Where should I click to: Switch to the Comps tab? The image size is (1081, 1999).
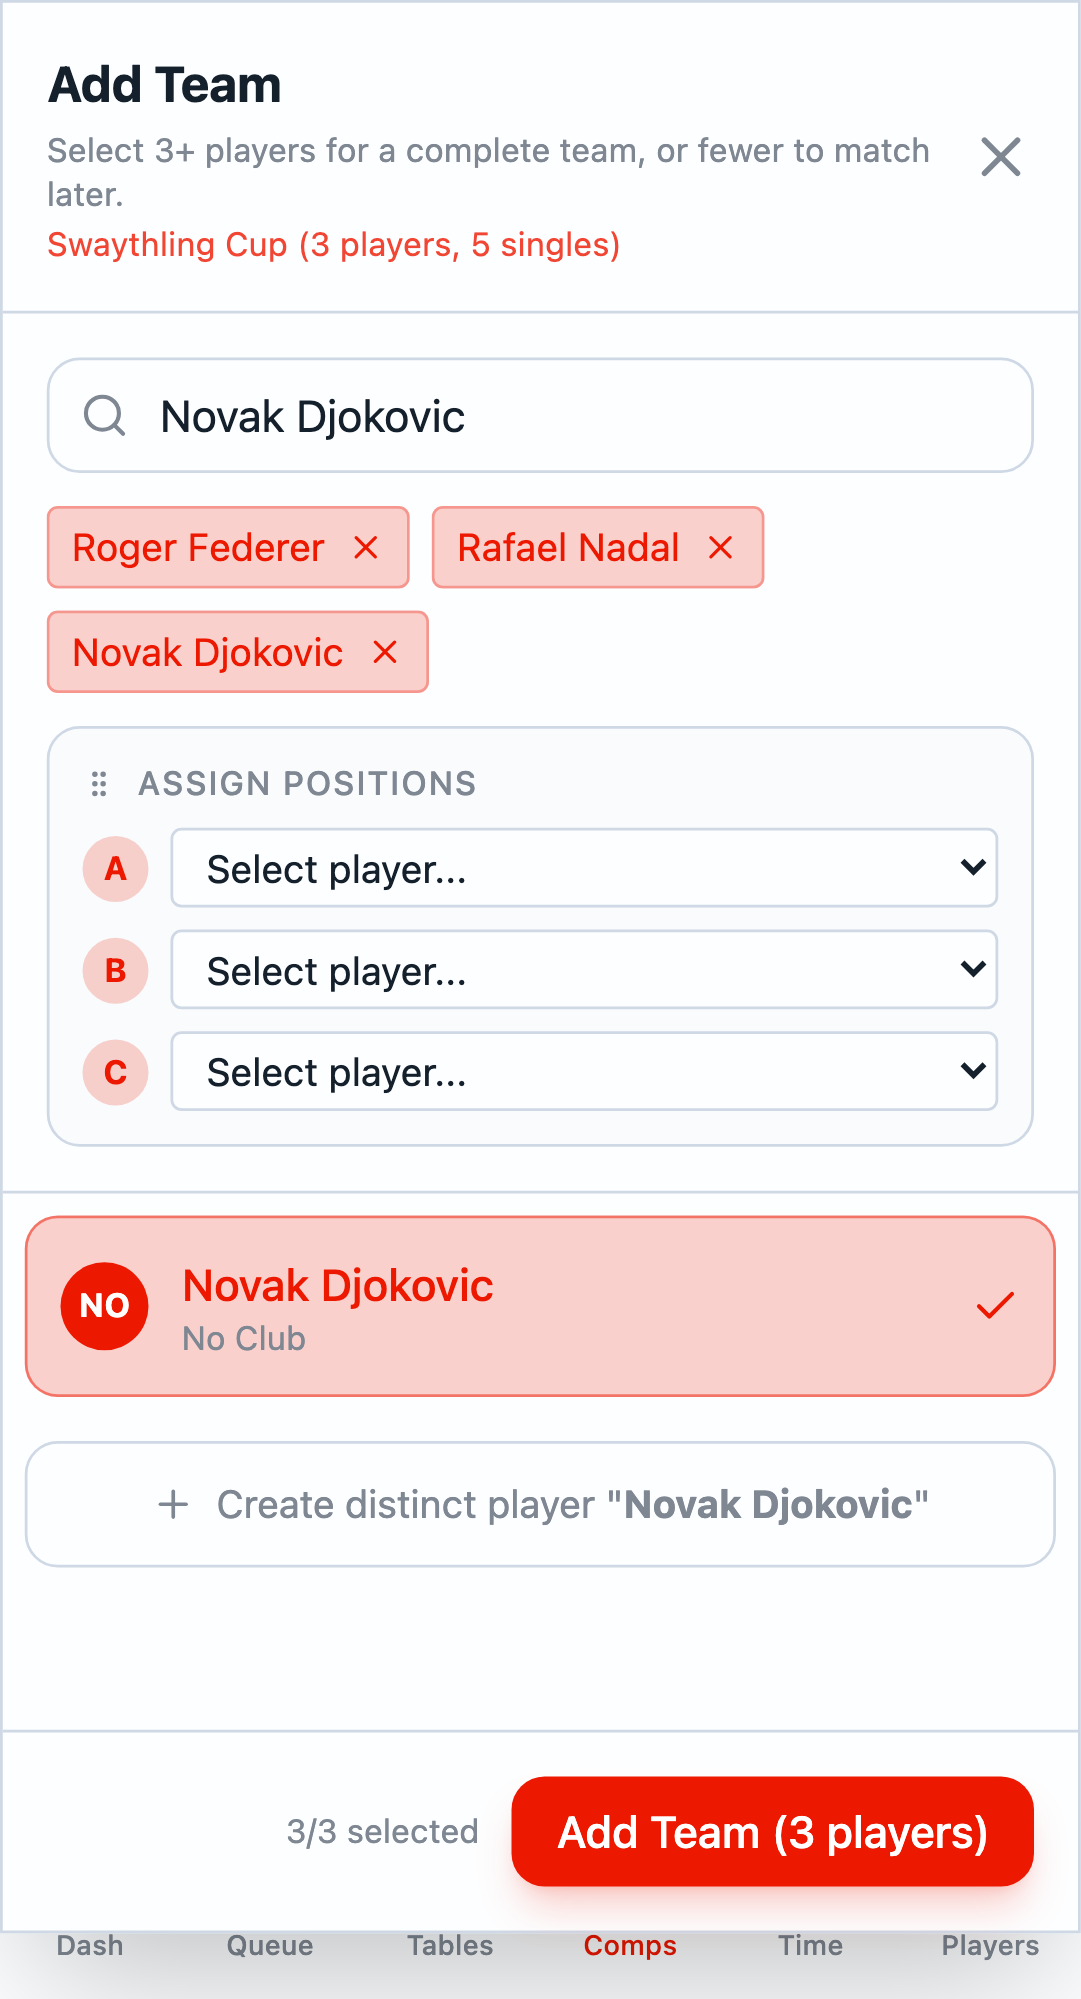[630, 1945]
